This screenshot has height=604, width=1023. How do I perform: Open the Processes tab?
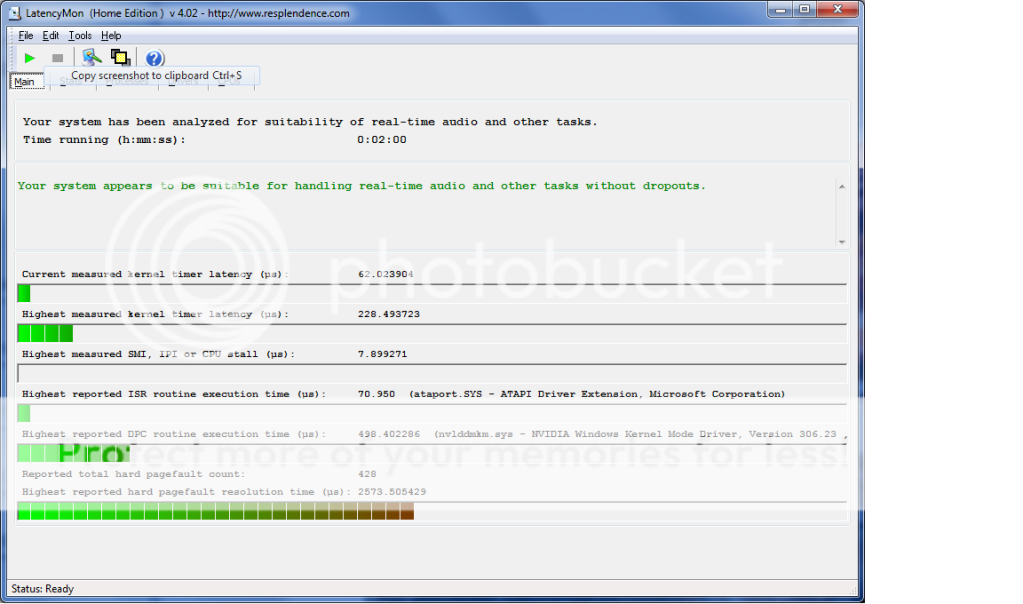[127, 81]
